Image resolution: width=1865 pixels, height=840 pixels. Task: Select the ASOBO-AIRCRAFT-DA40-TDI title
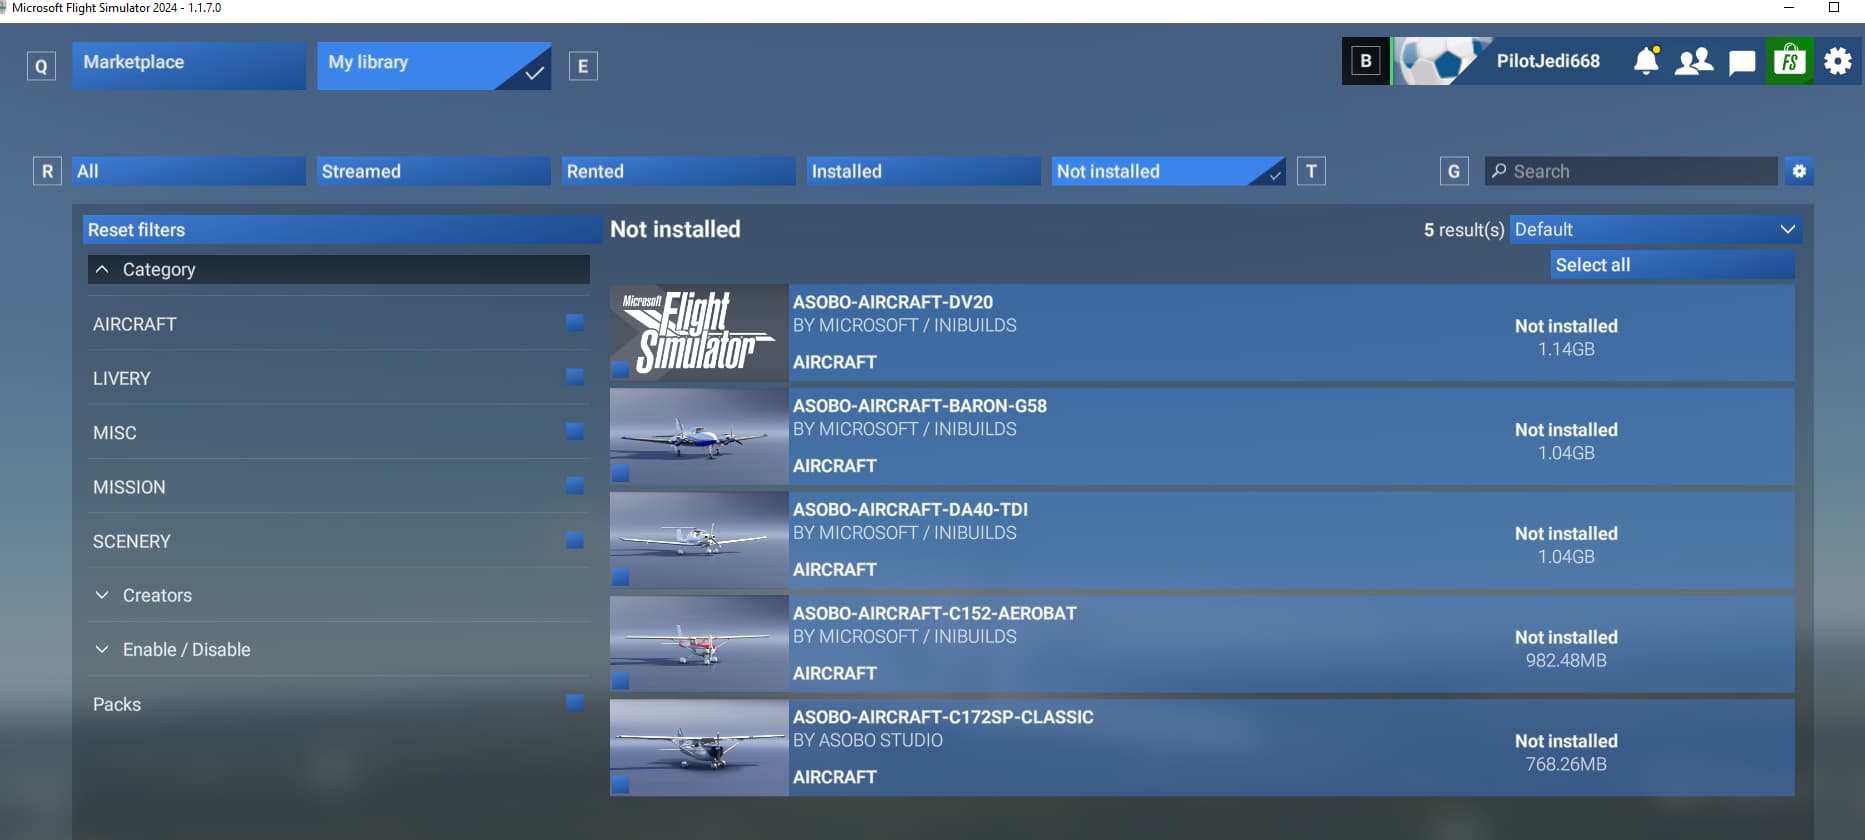(910, 510)
